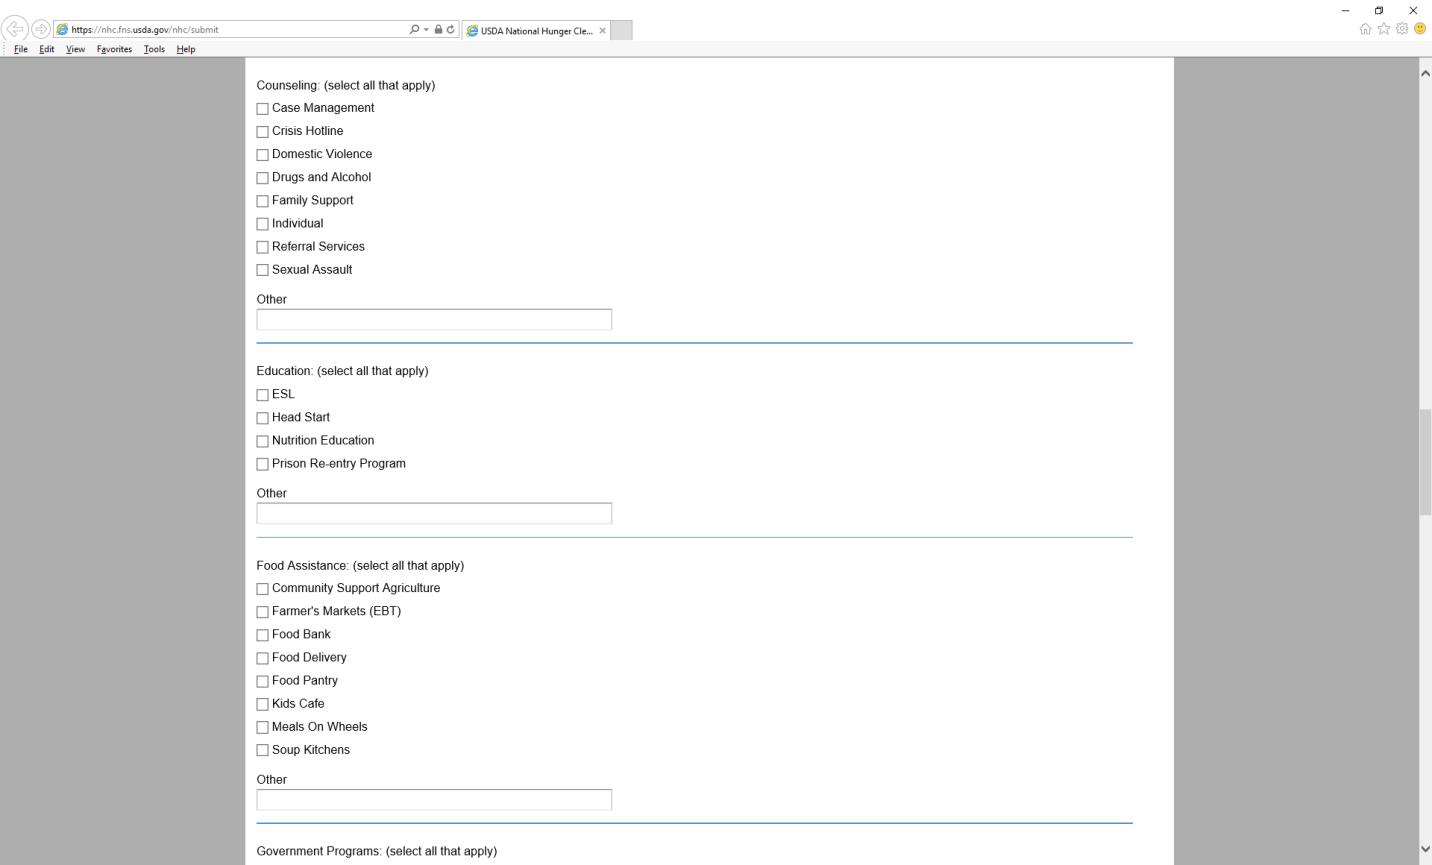The height and width of the screenshot is (865, 1432).
Task: Open the Tools gear icon
Action: coord(1402,29)
